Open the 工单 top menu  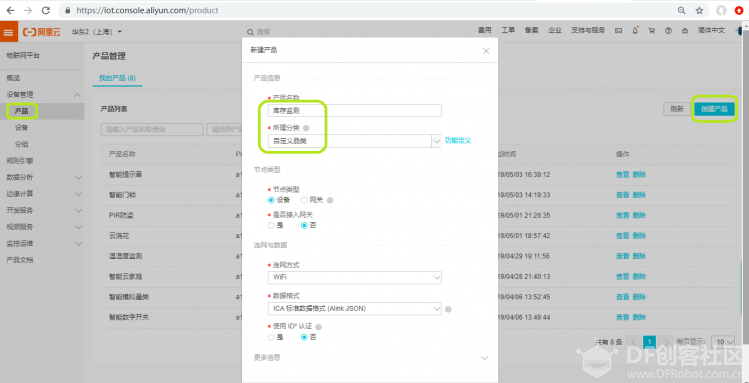click(508, 30)
